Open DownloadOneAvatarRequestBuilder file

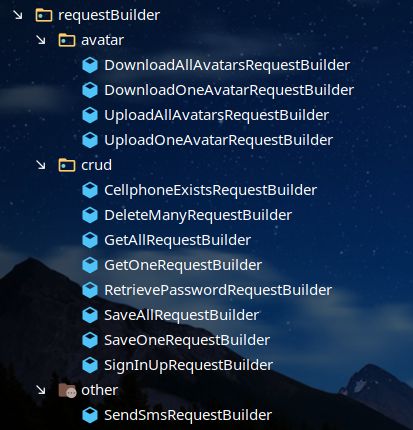click(x=229, y=90)
